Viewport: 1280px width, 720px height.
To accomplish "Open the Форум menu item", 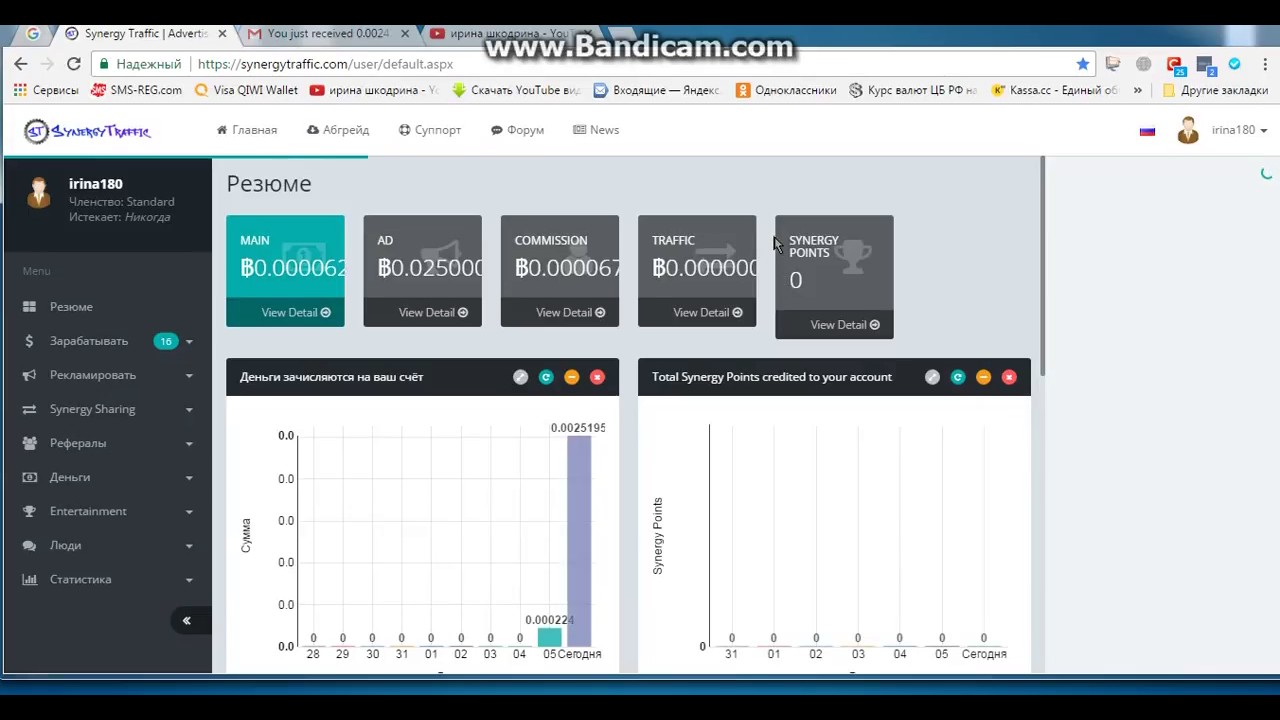I will pyautogui.click(x=518, y=130).
